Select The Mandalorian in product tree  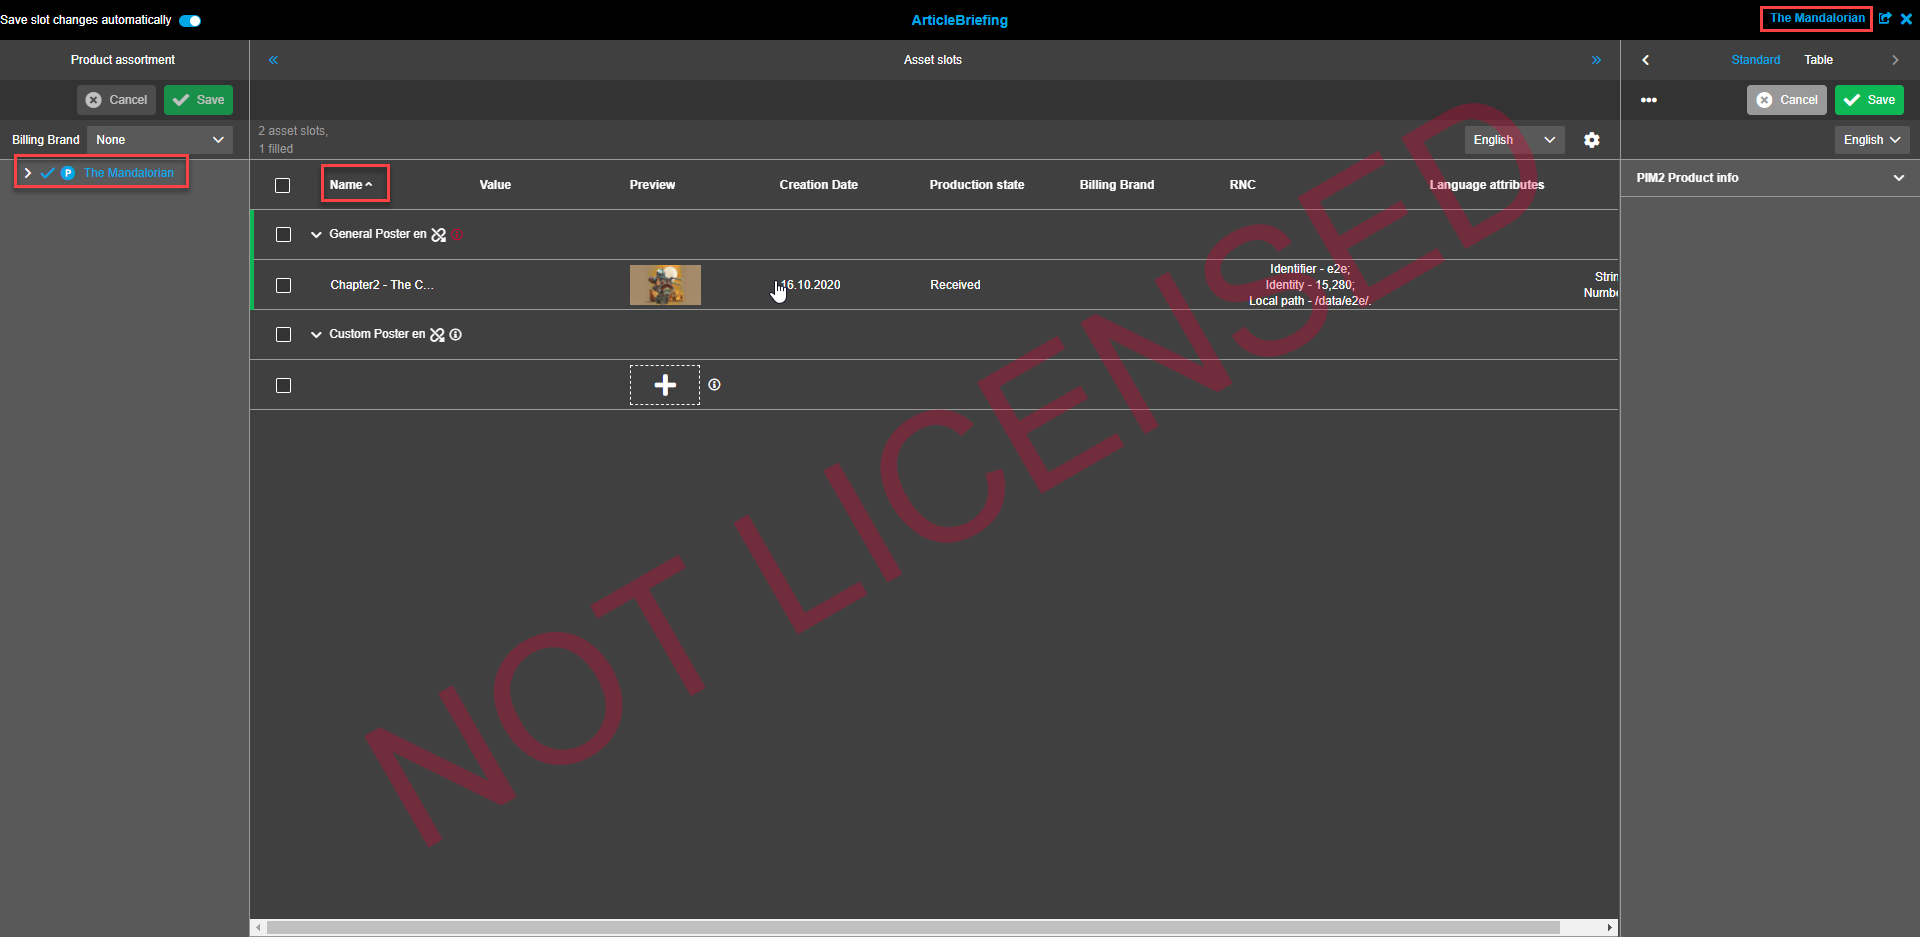(x=129, y=173)
